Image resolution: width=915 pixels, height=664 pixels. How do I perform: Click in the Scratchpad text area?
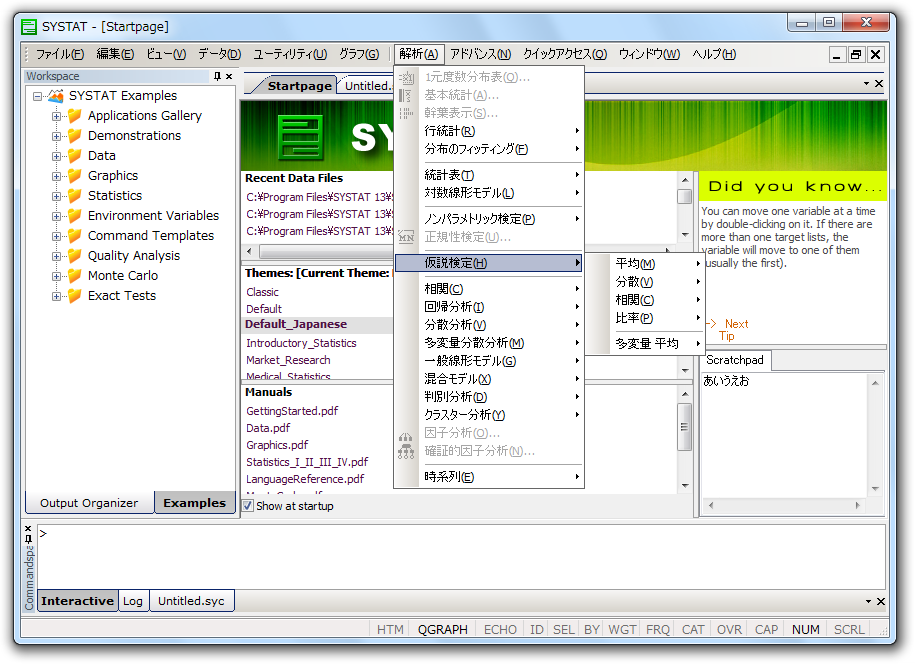coord(785,438)
